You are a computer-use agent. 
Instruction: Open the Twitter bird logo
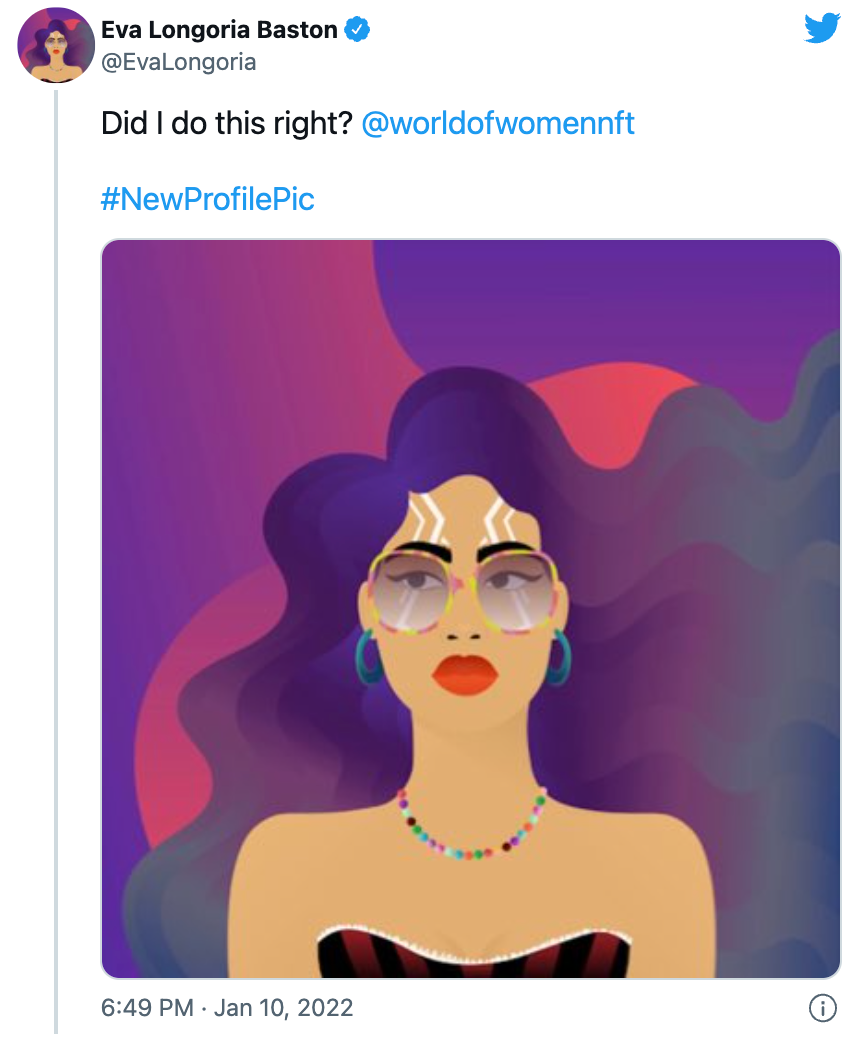pyautogui.click(x=822, y=29)
